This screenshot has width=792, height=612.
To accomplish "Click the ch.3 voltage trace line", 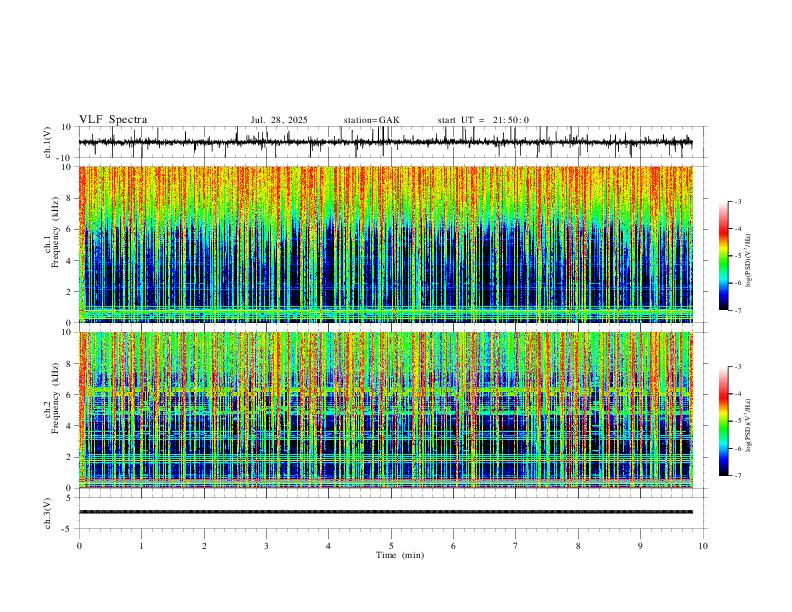I will (x=385, y=512).
